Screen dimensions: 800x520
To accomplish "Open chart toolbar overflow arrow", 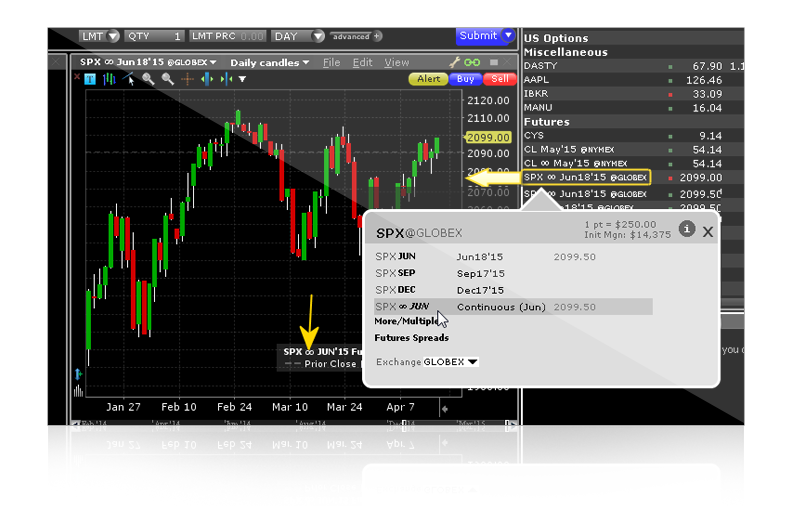I will tap(242, 79).
